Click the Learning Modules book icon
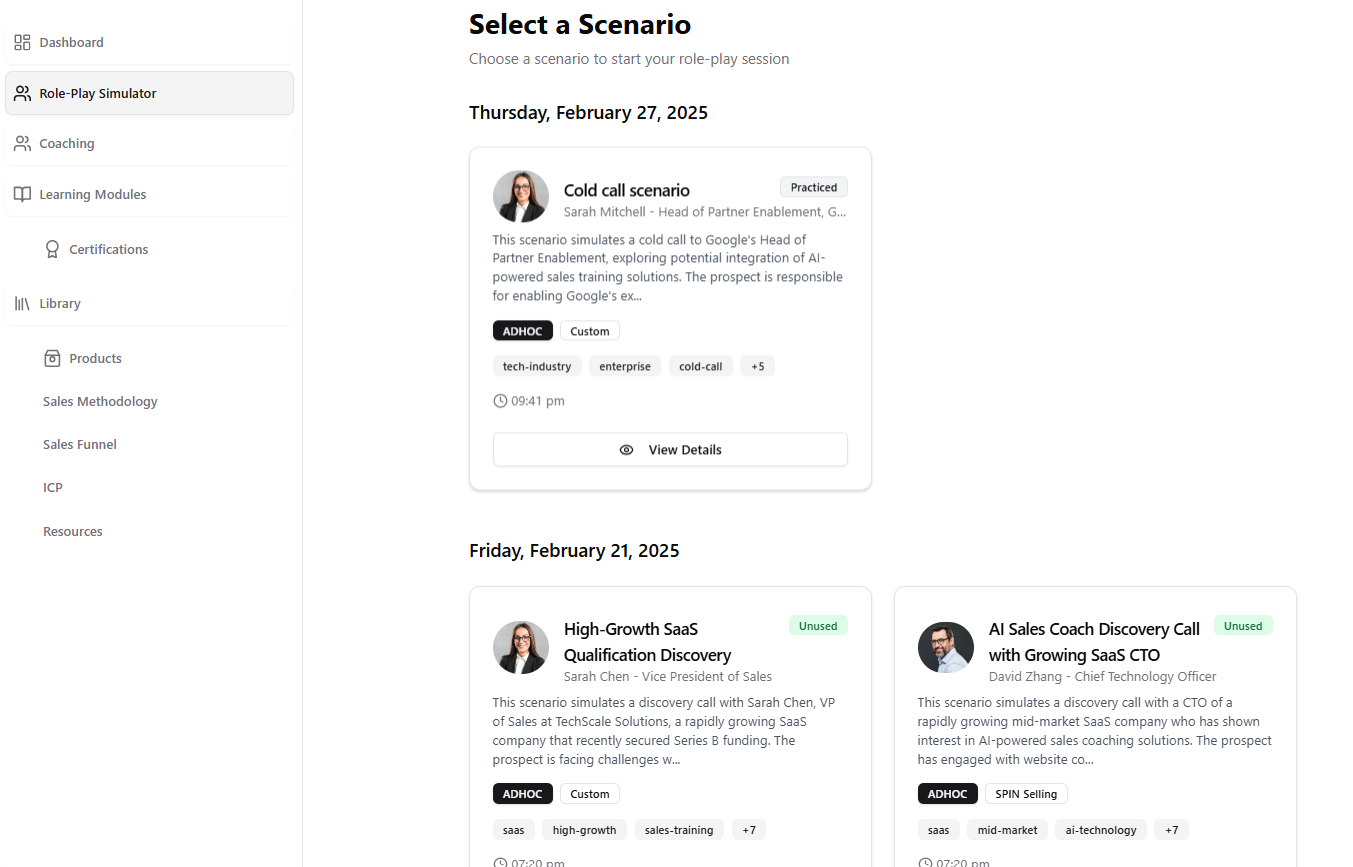 (22, 194)
